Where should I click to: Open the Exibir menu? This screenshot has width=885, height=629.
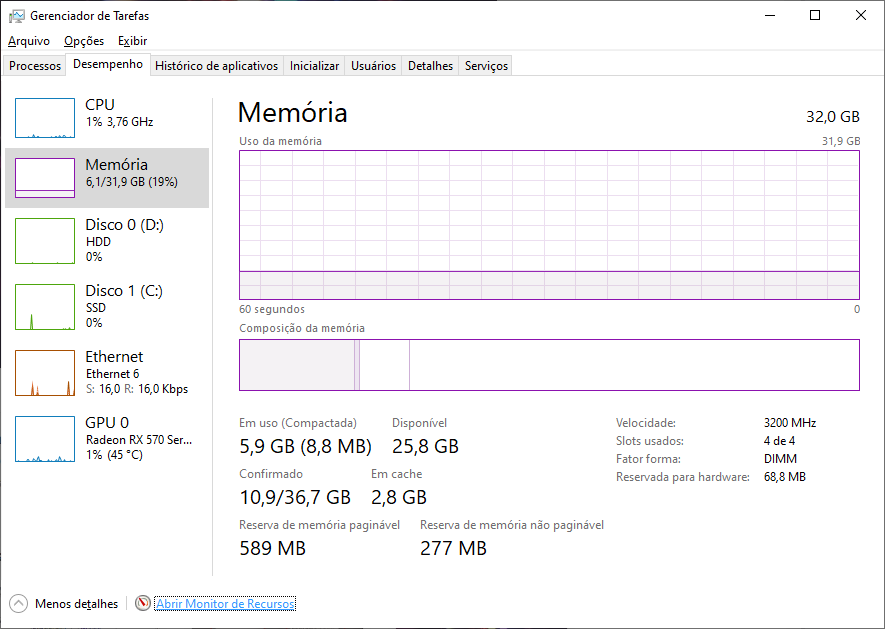click(x=132, y=41)
